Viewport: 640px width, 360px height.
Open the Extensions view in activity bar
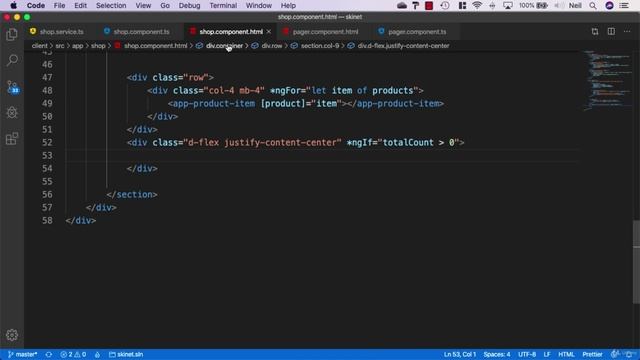pyautogui.click(x=12, y=139)
